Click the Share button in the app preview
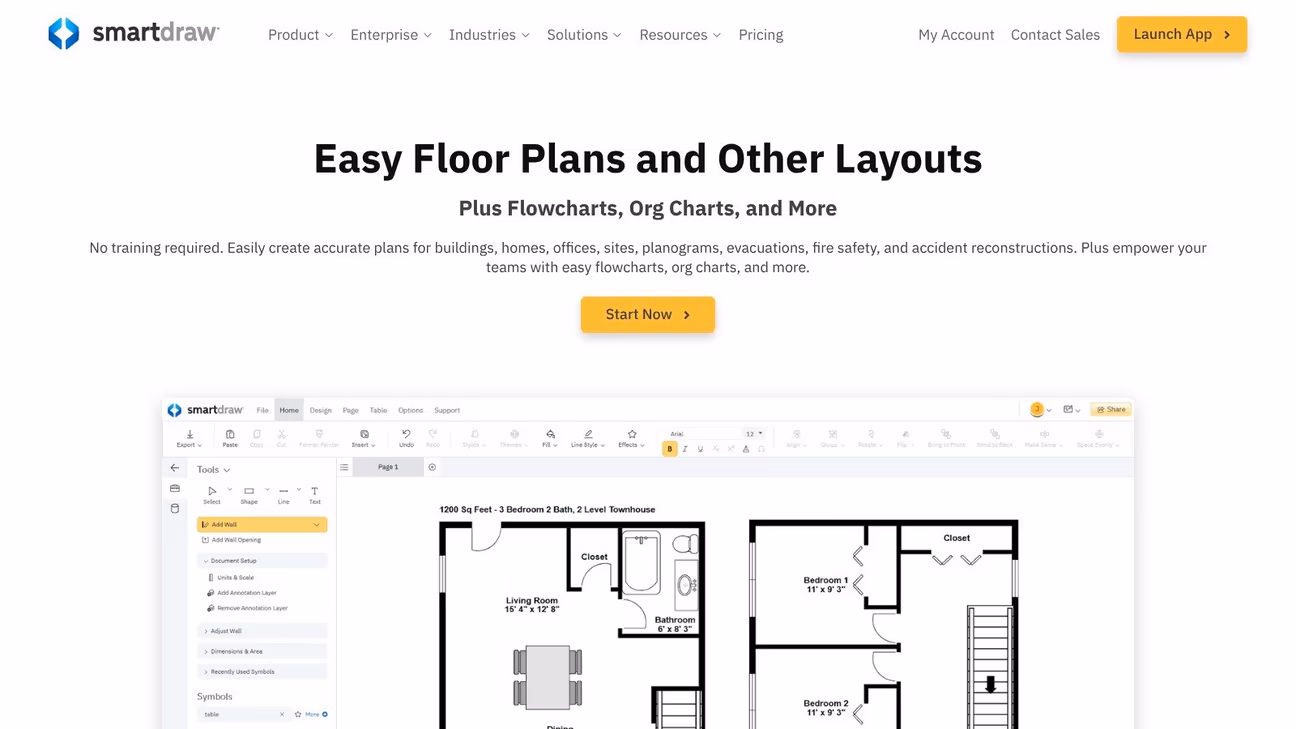 (x=1110, y=409)
